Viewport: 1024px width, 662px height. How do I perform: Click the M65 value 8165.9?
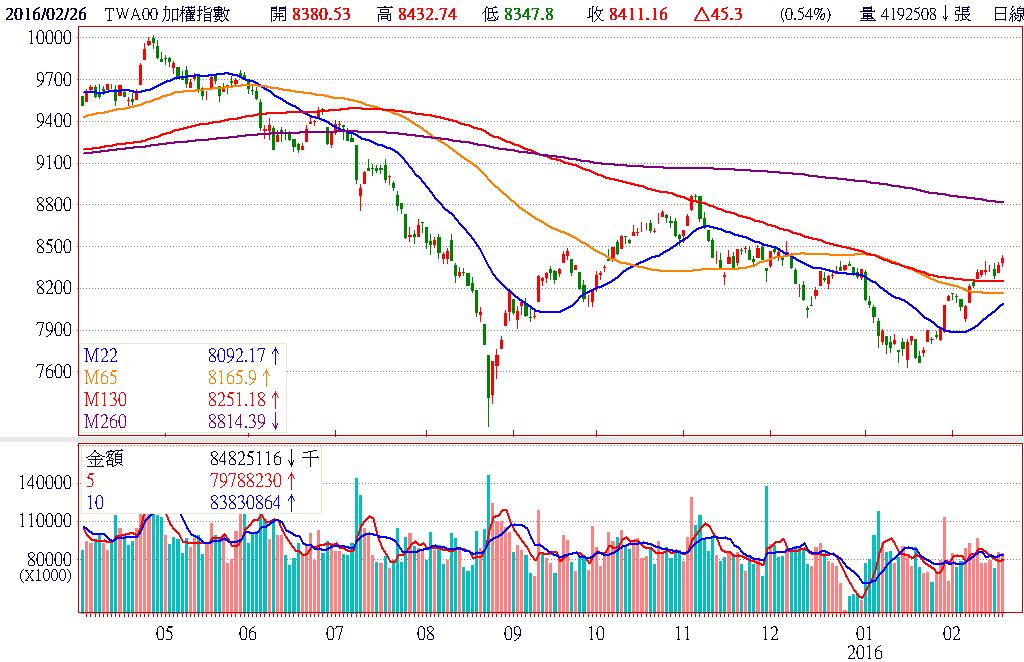(232, 377)
